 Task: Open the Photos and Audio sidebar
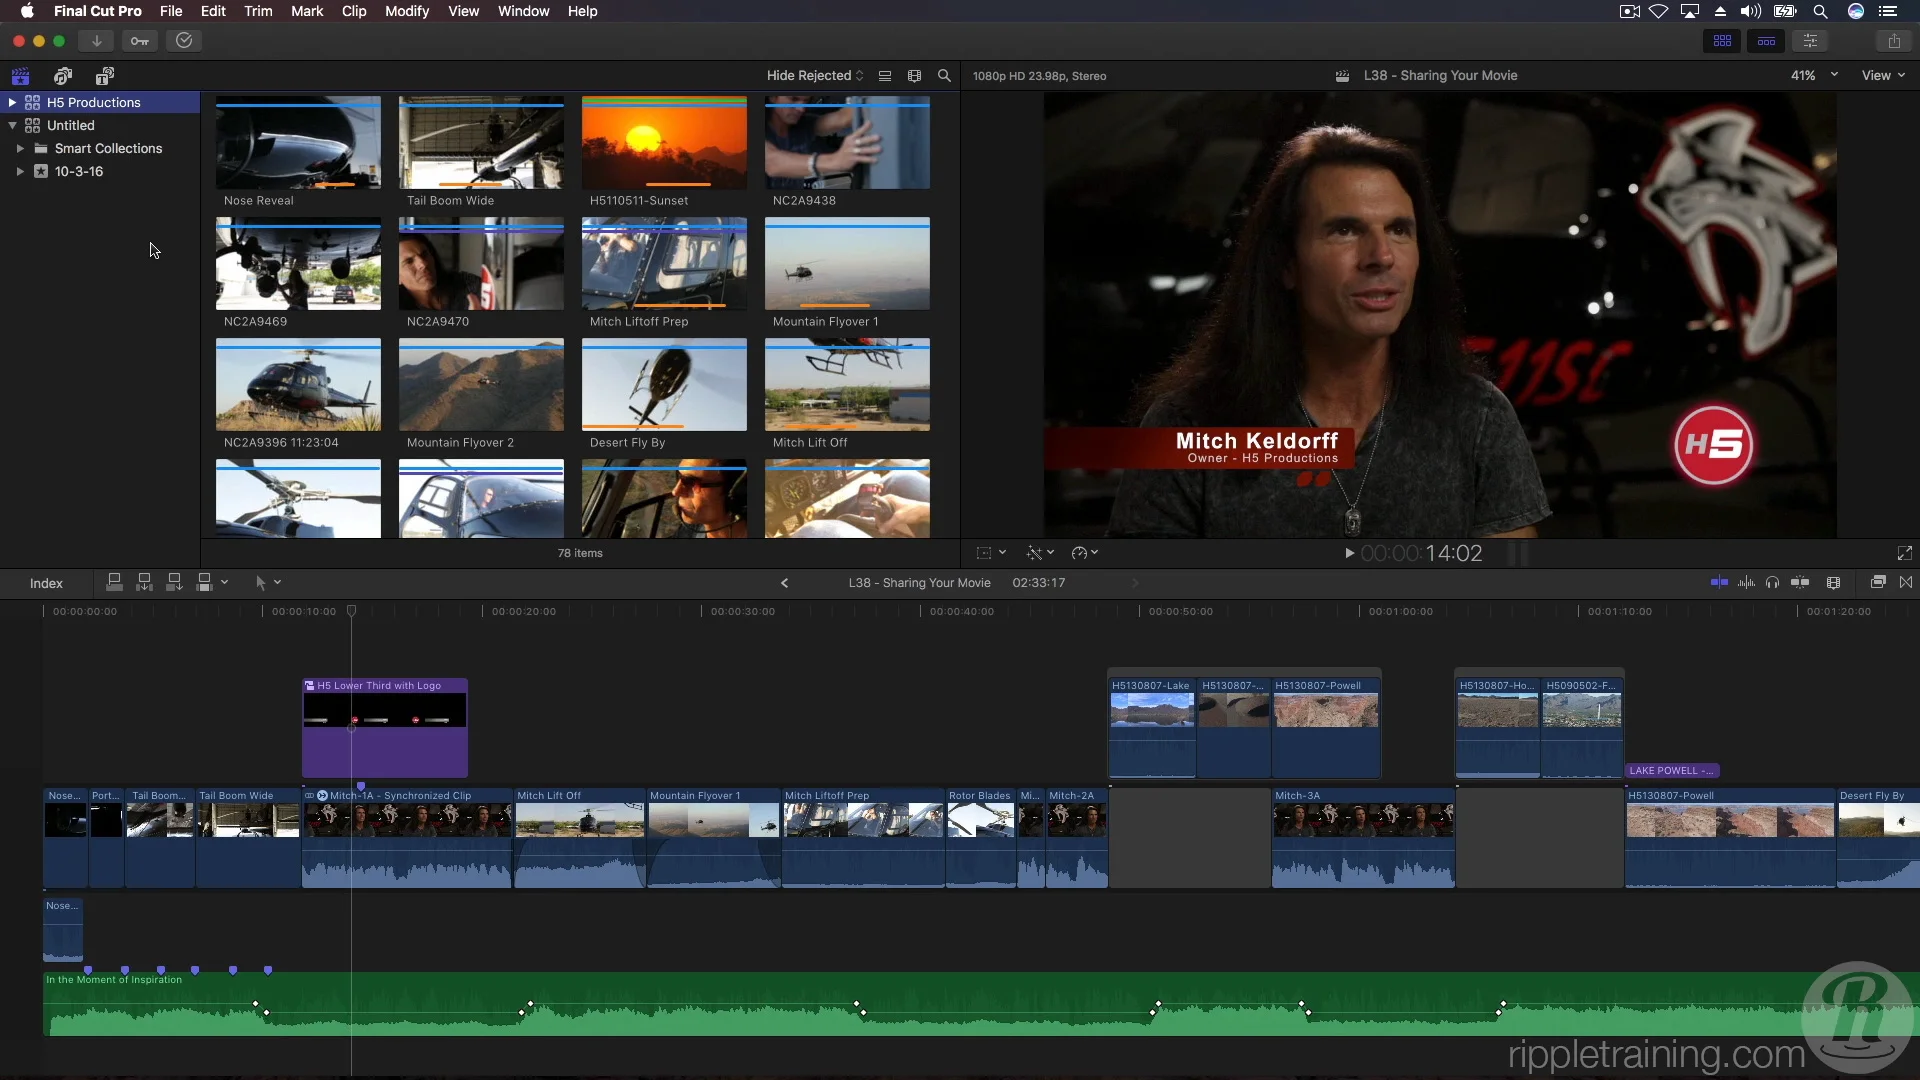[63, 76]
